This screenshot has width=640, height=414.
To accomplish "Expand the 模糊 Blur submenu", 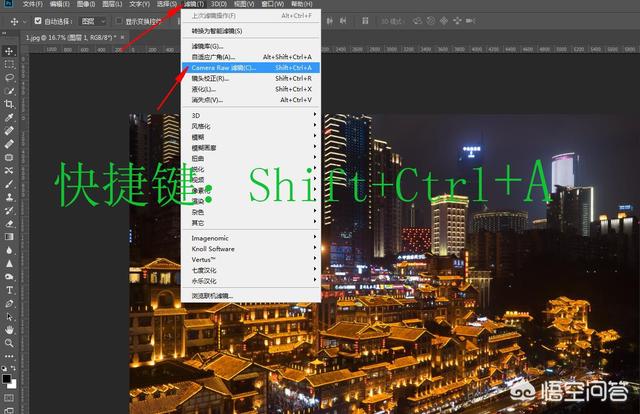I will pyautogui.click(x=251, y=137).
